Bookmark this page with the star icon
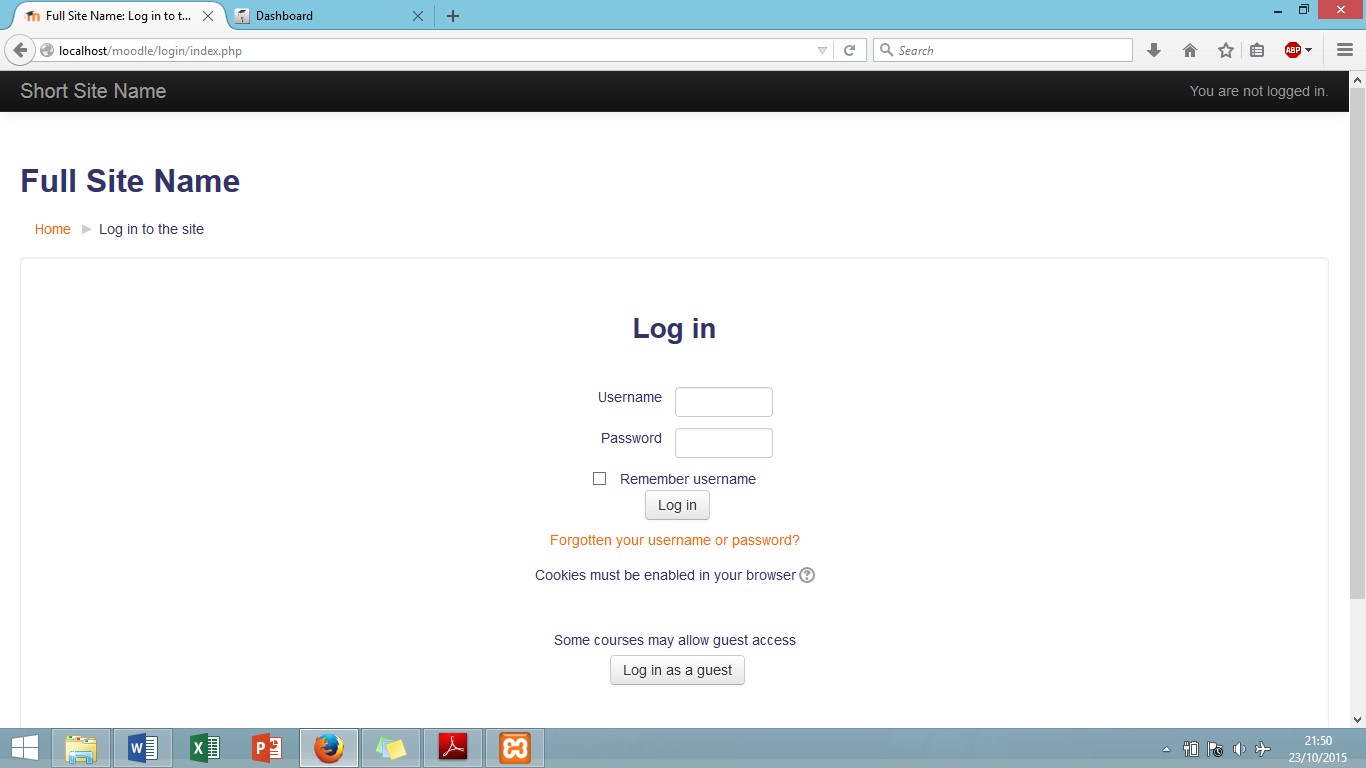Screen dimensions: 1366x768 click(x=1225, y=50)
